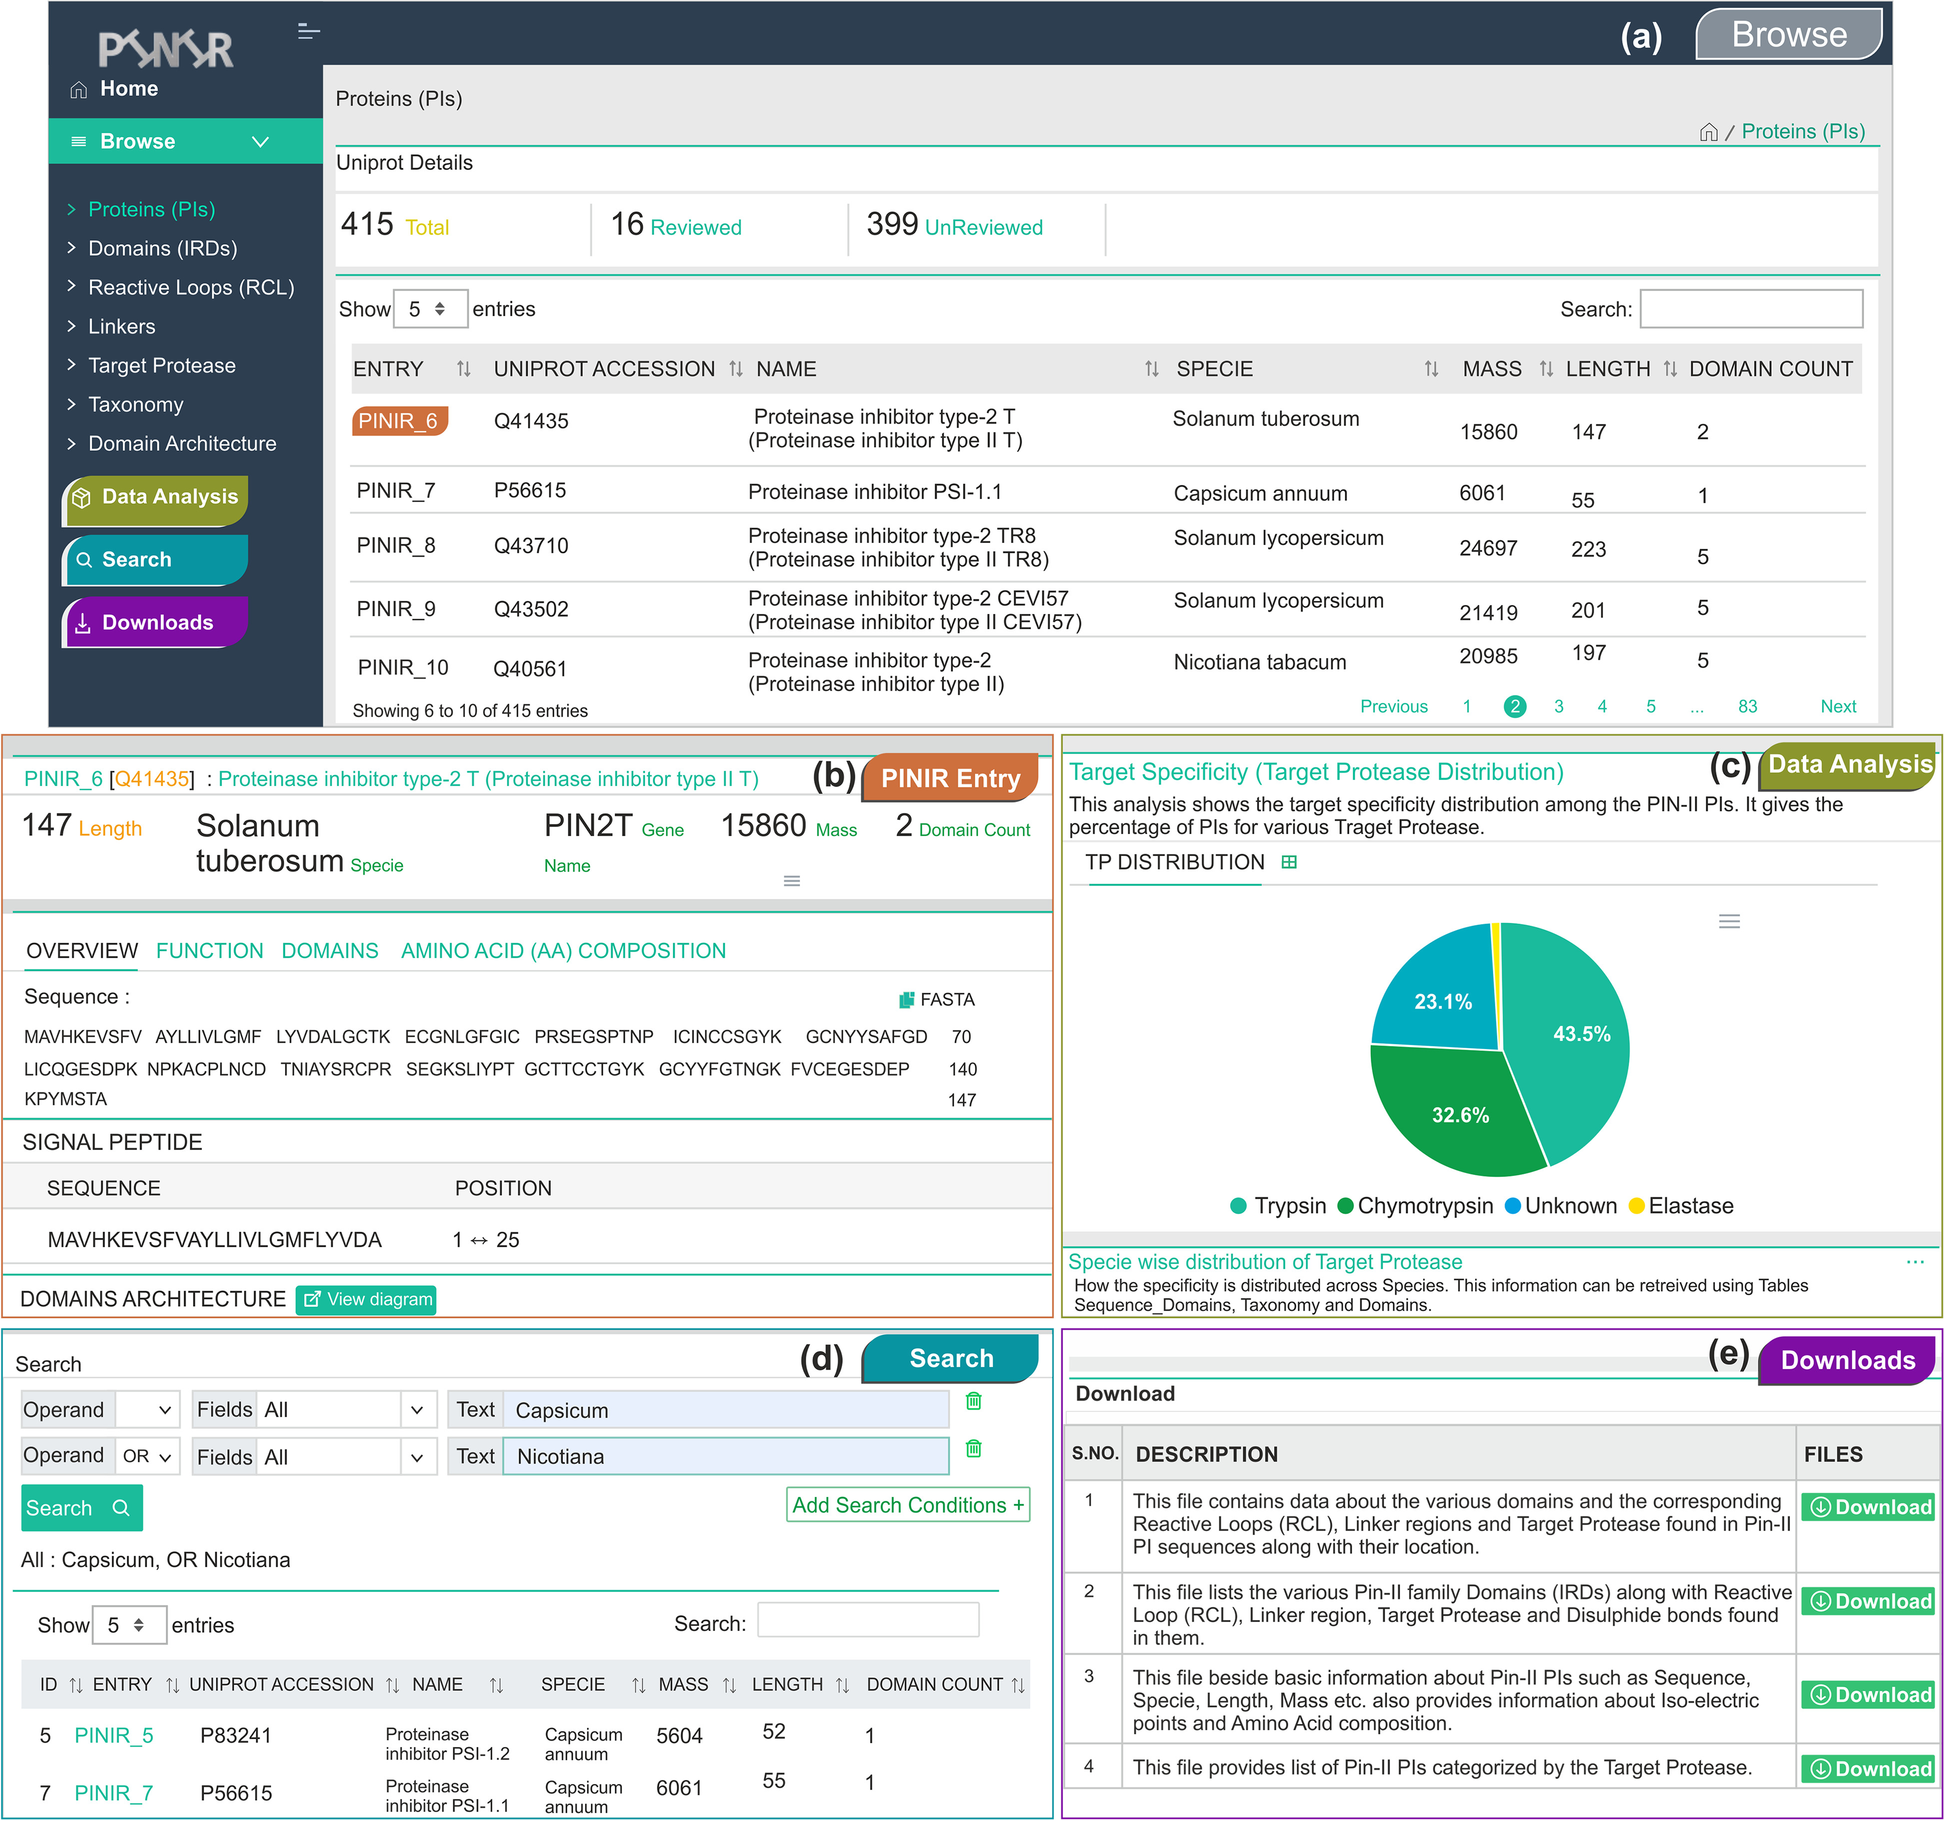This screenshot has width=1944, height=1821.
Task: Toggle the Chymotrypsin legend item
Action: point(1415,1206)
